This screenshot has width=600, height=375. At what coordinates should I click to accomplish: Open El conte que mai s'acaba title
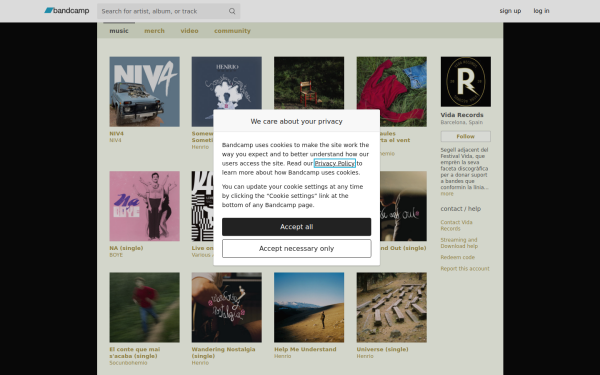[135, 352]
